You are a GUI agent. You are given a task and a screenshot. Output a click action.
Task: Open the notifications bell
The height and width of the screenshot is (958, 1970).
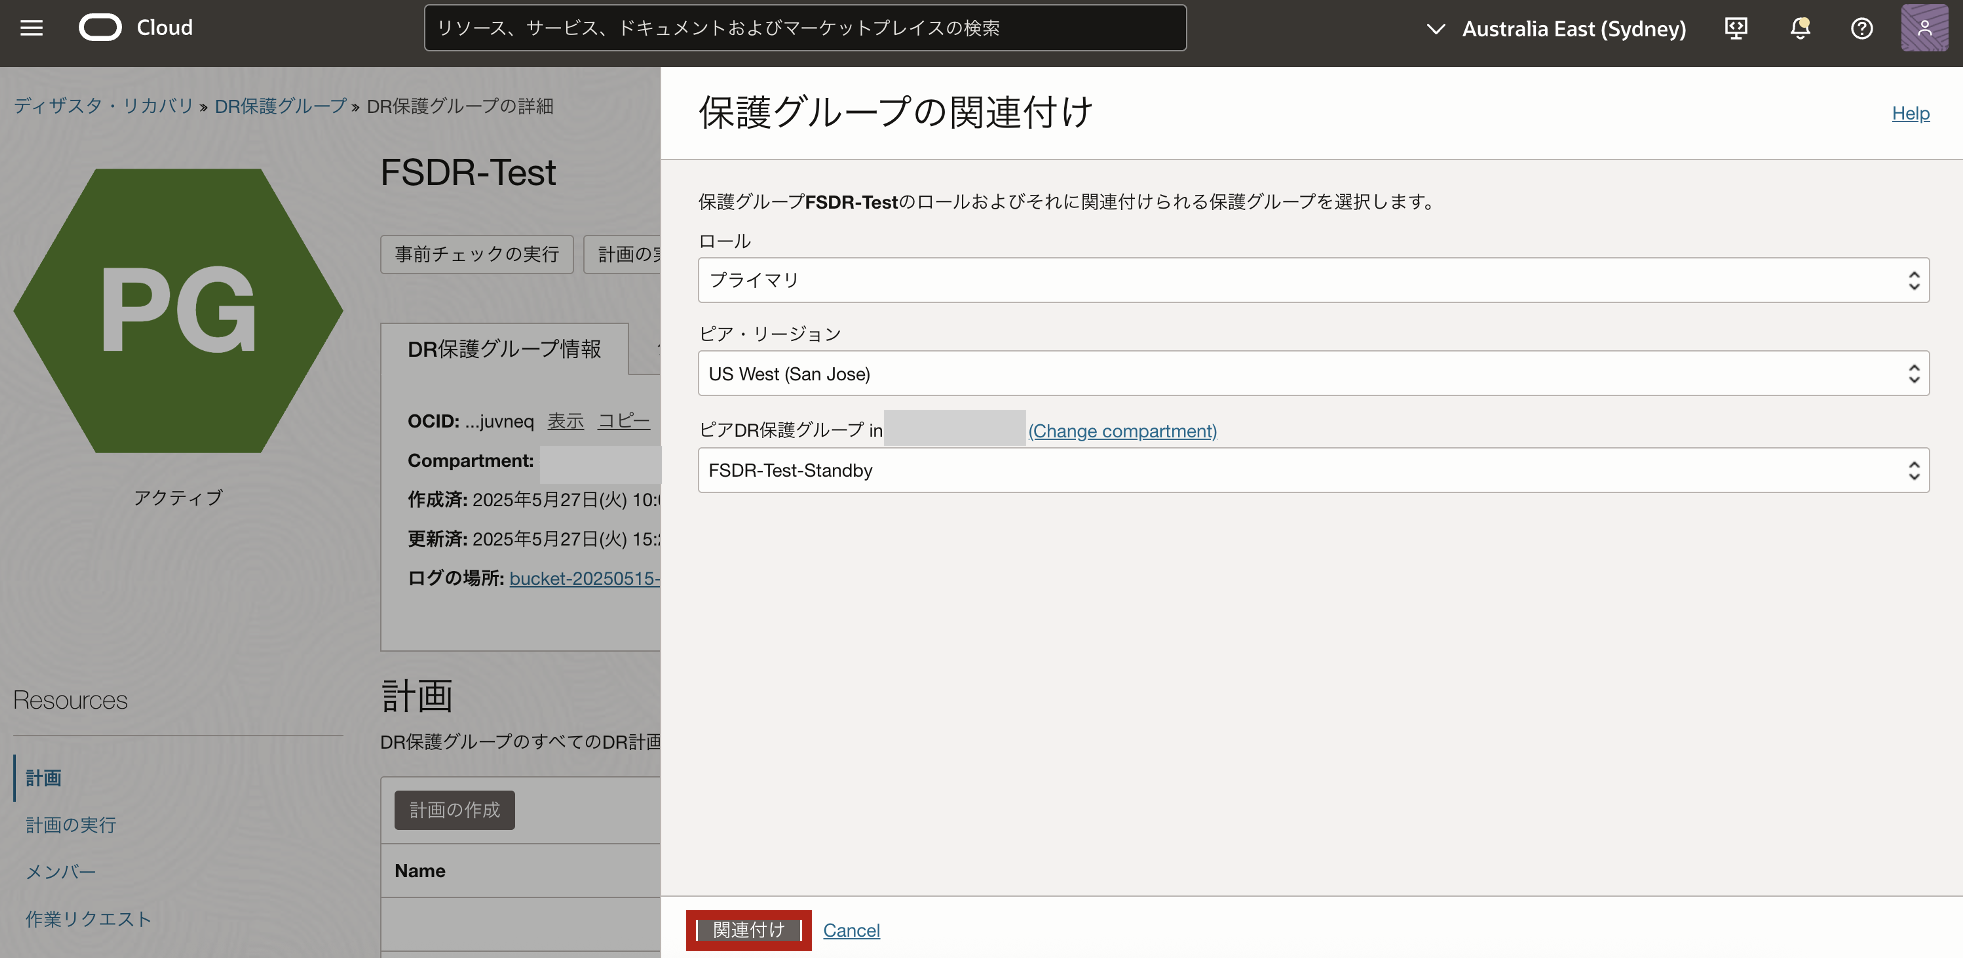tap(1799, 28)
